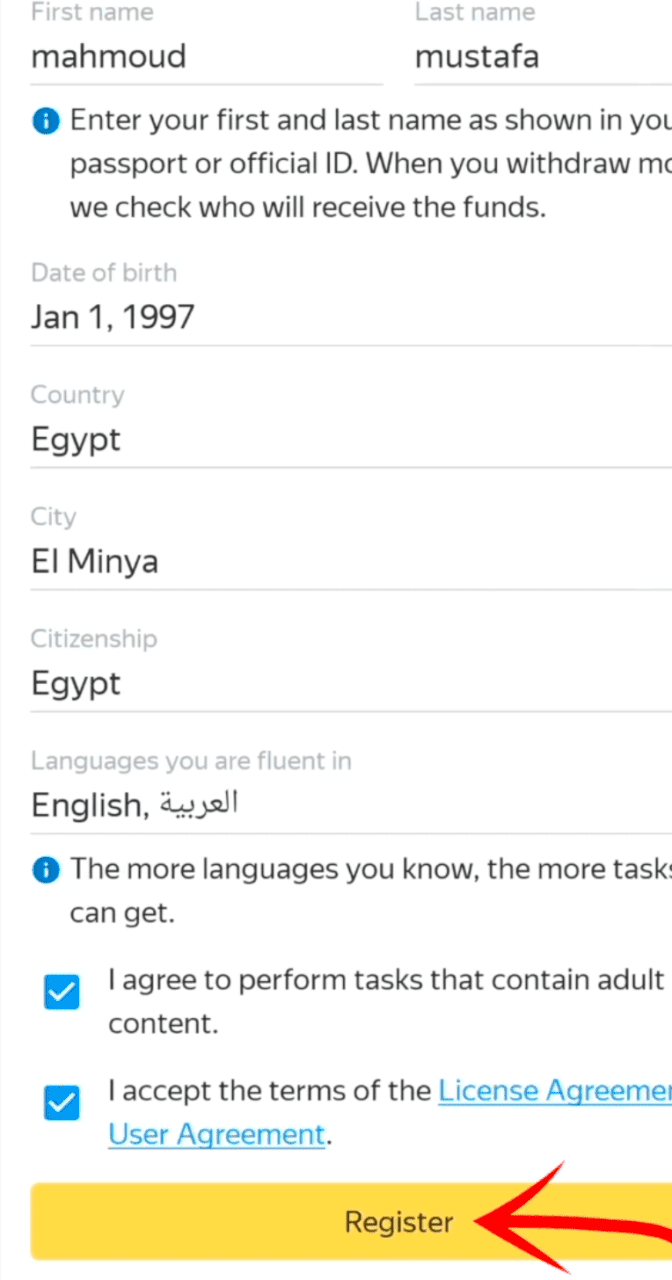Viewport: 672px width, 1280px height.
Task: Click the El Minya city text
Action: [93, 561]
